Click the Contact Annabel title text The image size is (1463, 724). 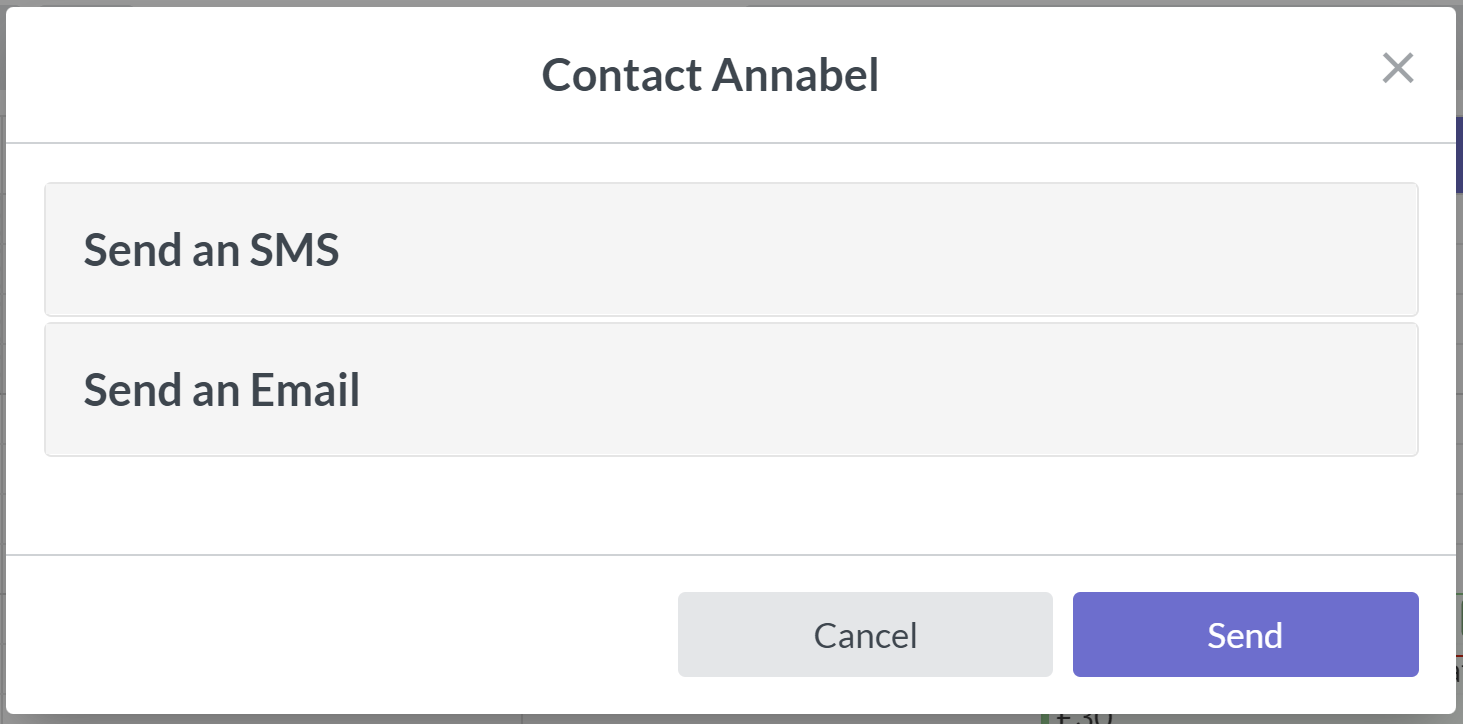(x=710, y=75)
